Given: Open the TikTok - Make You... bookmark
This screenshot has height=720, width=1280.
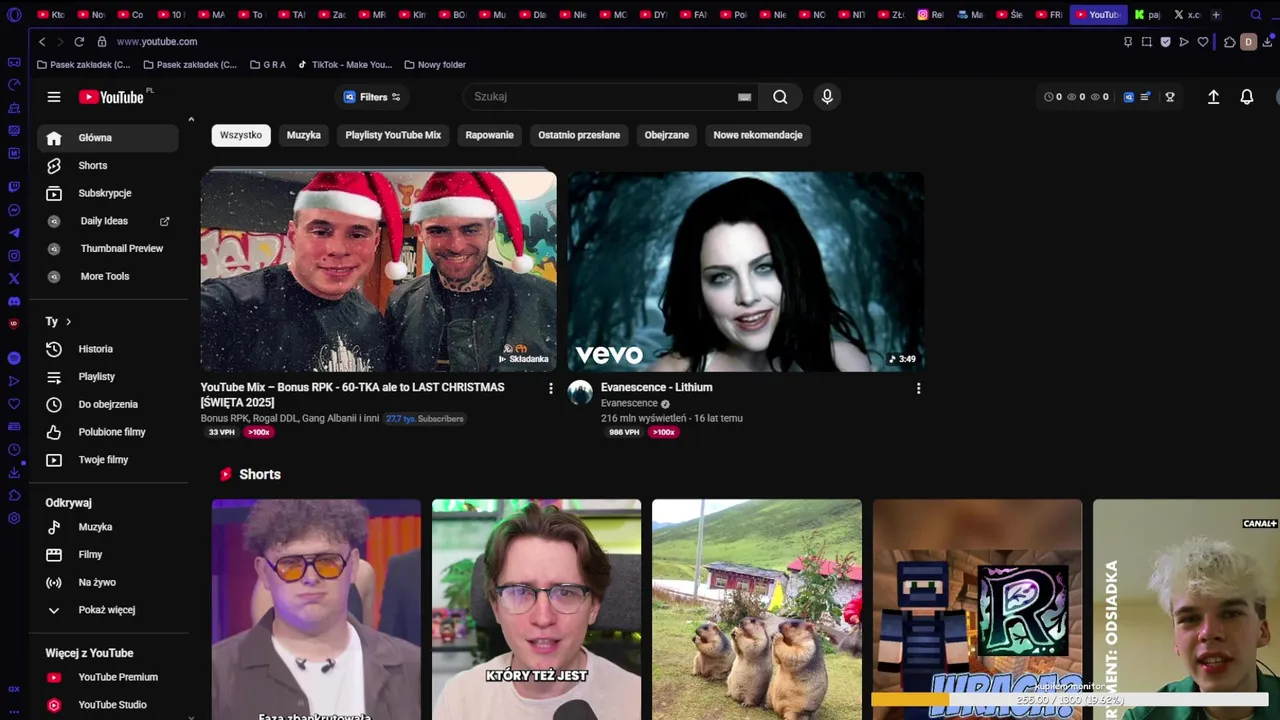Looking at the screenshot, I should [344, 65].
